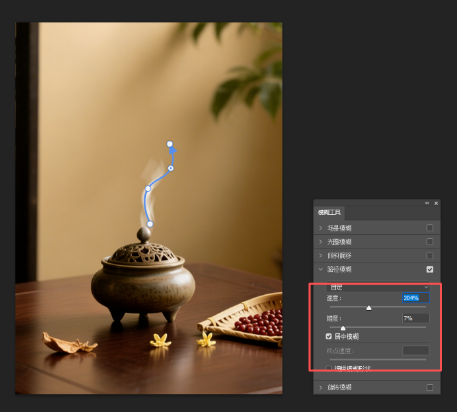Toggle the edit blur shapes checkbox
Viewport: 457px width, 412px height.
(329, 368)
